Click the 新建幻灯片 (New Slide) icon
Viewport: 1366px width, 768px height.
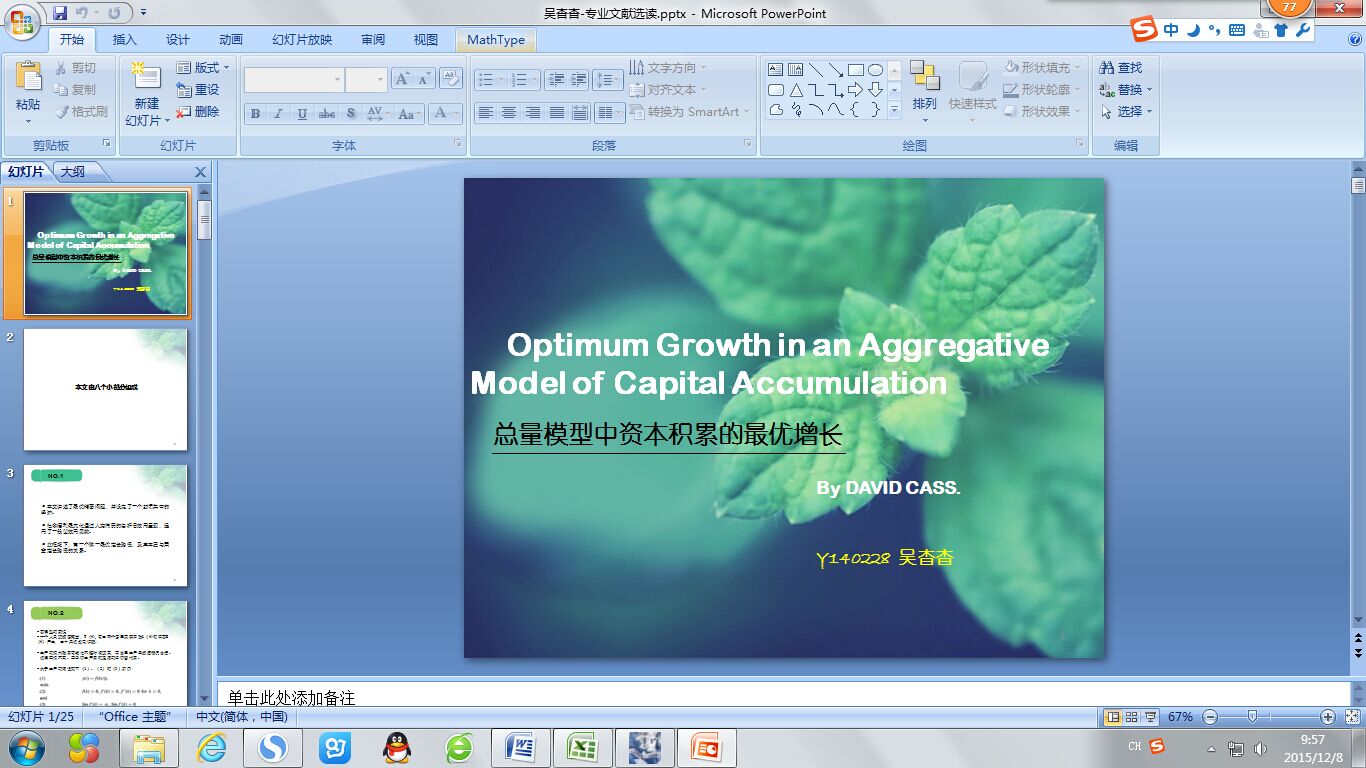pos(145,78)
